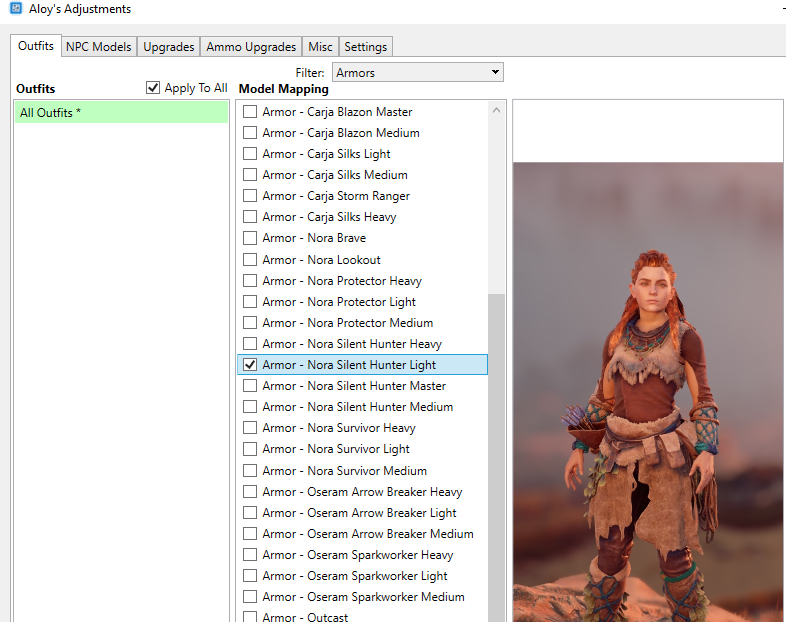Check Armor - Oseram Sparkworker Medium
This screenshot has width=786, height=622.
250,597
